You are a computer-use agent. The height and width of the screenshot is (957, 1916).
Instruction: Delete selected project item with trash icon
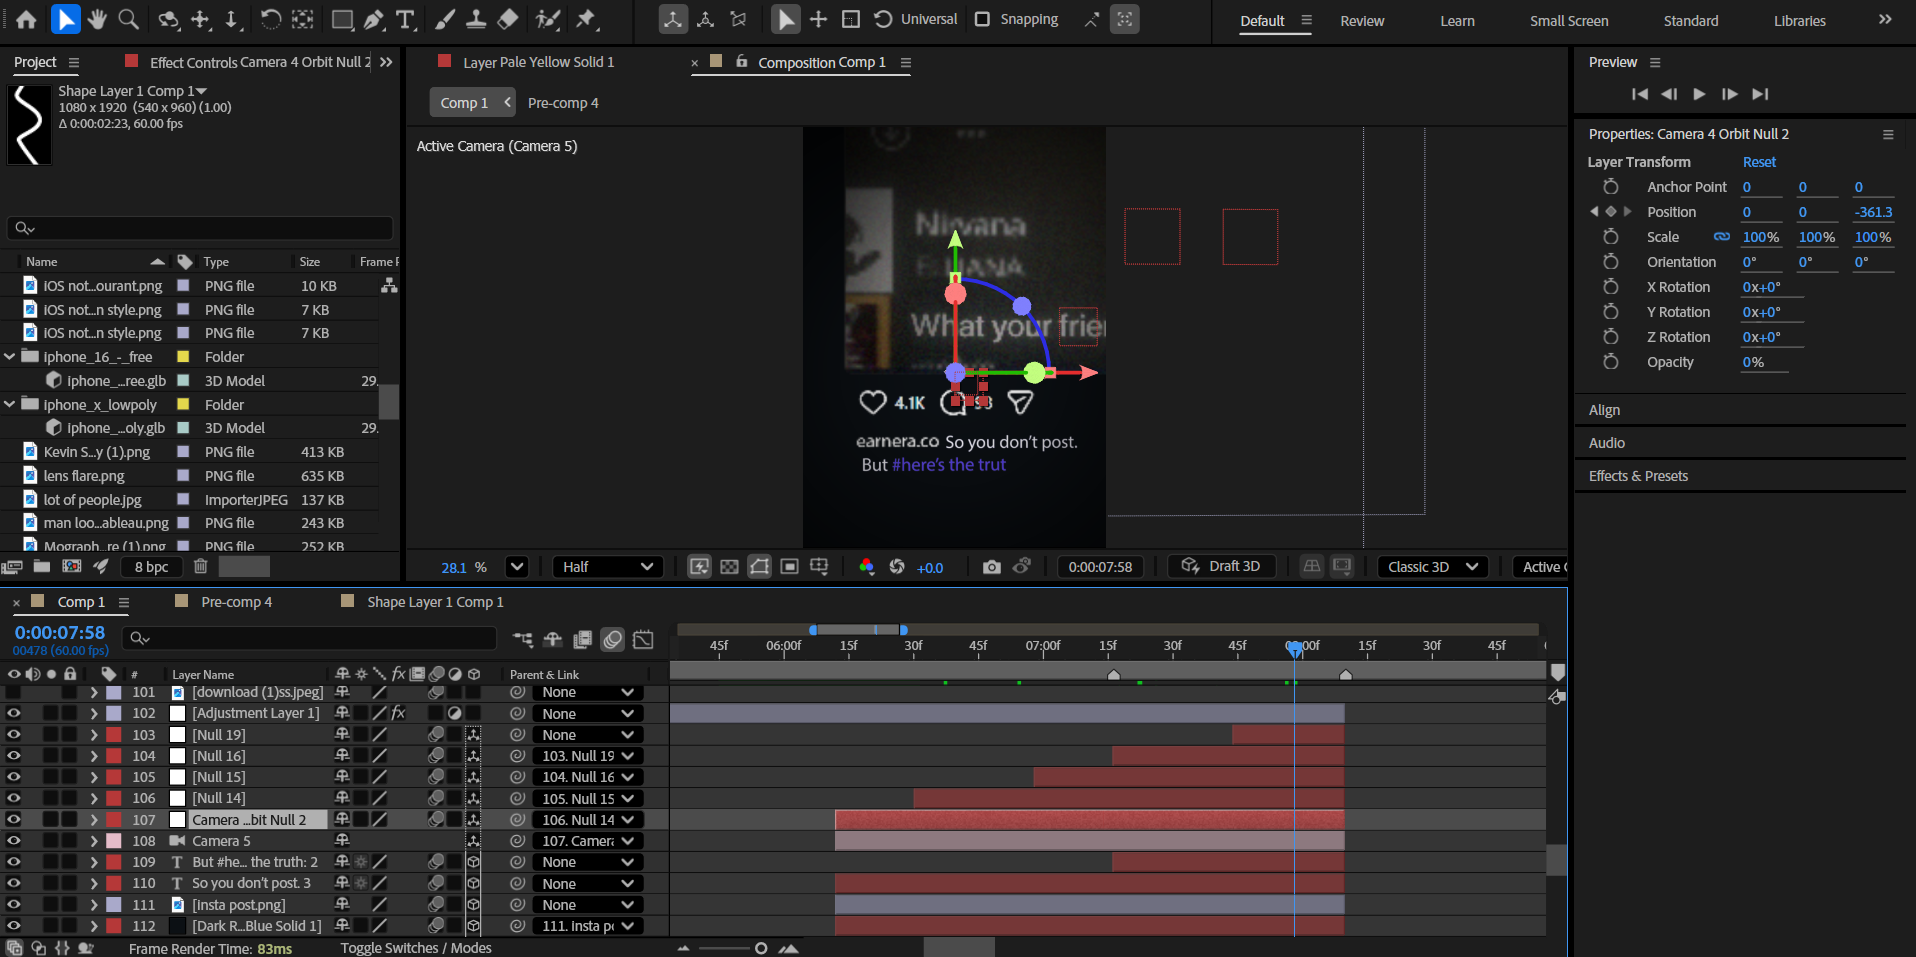coord(200,567)
